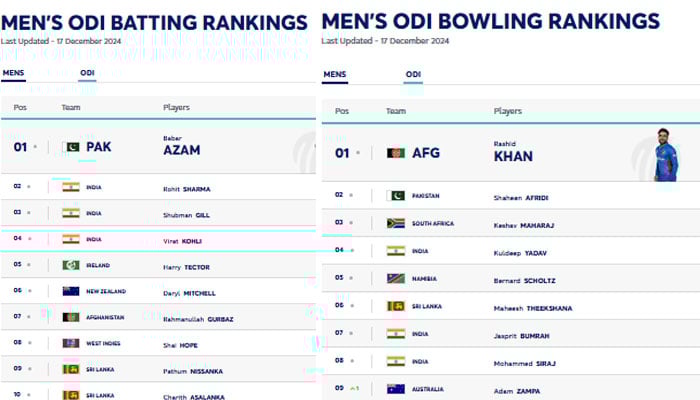The image size is (700, 400).
Task: Click the Pakistan flag beside Babar Azam
Action: (x=70, y=147)
